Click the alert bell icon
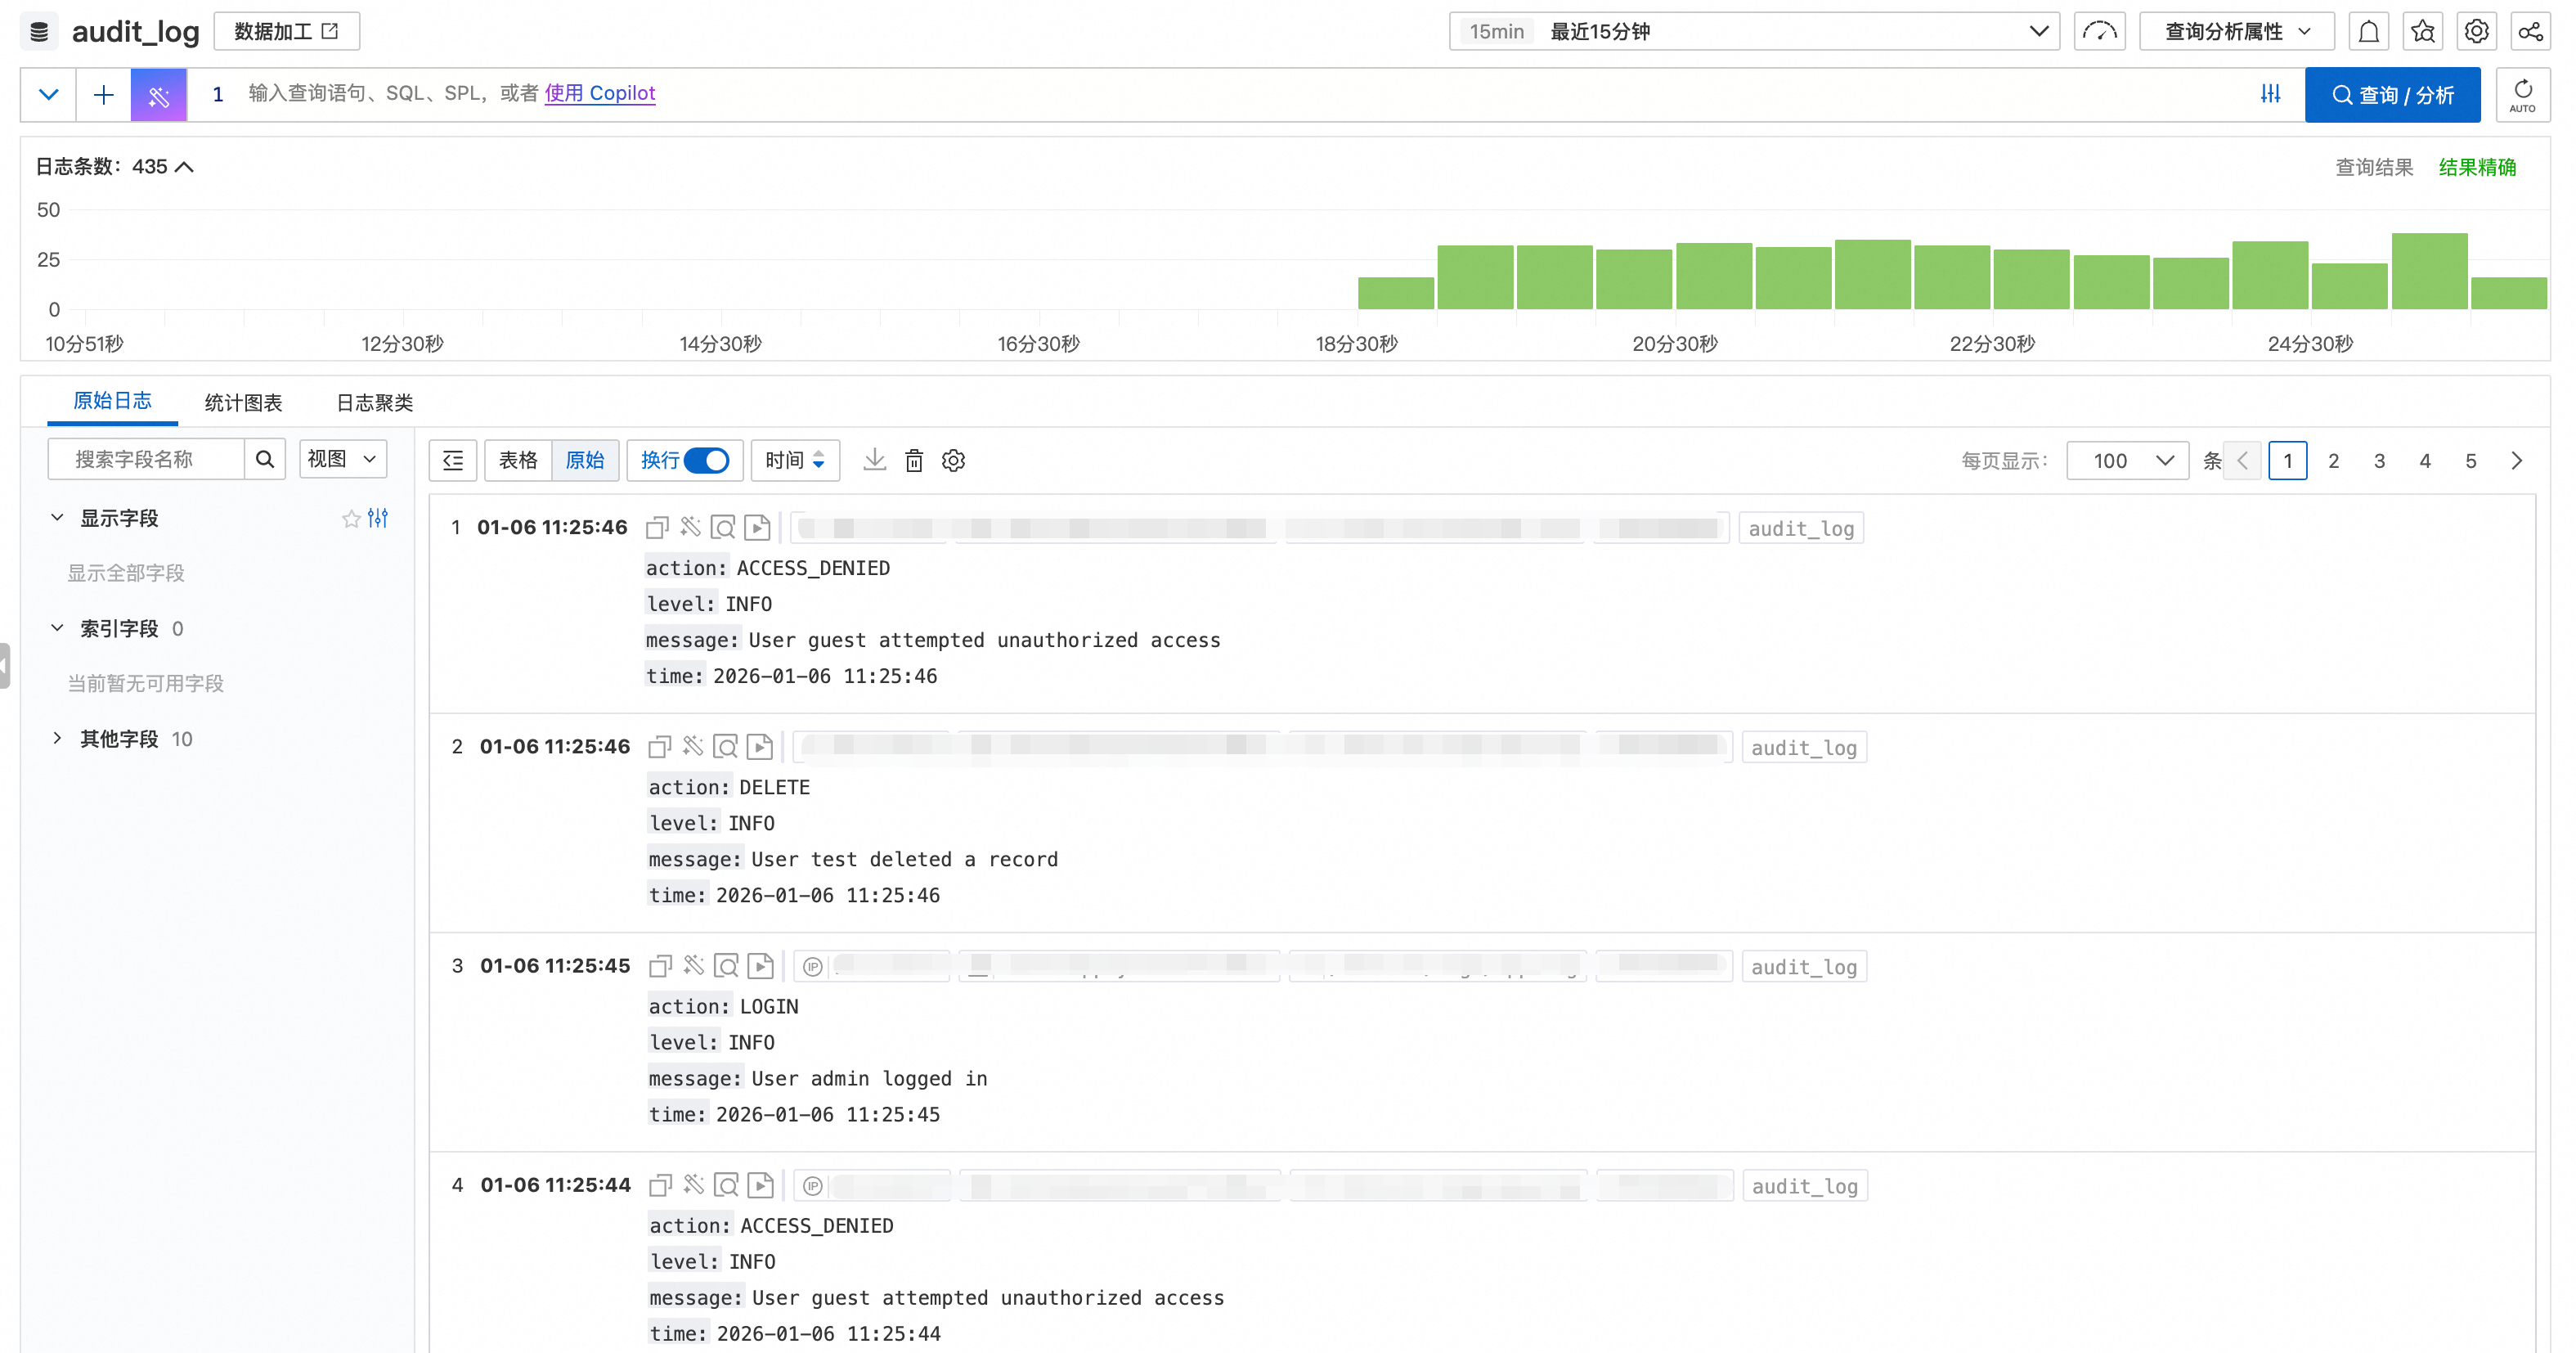 point(2368,32)
